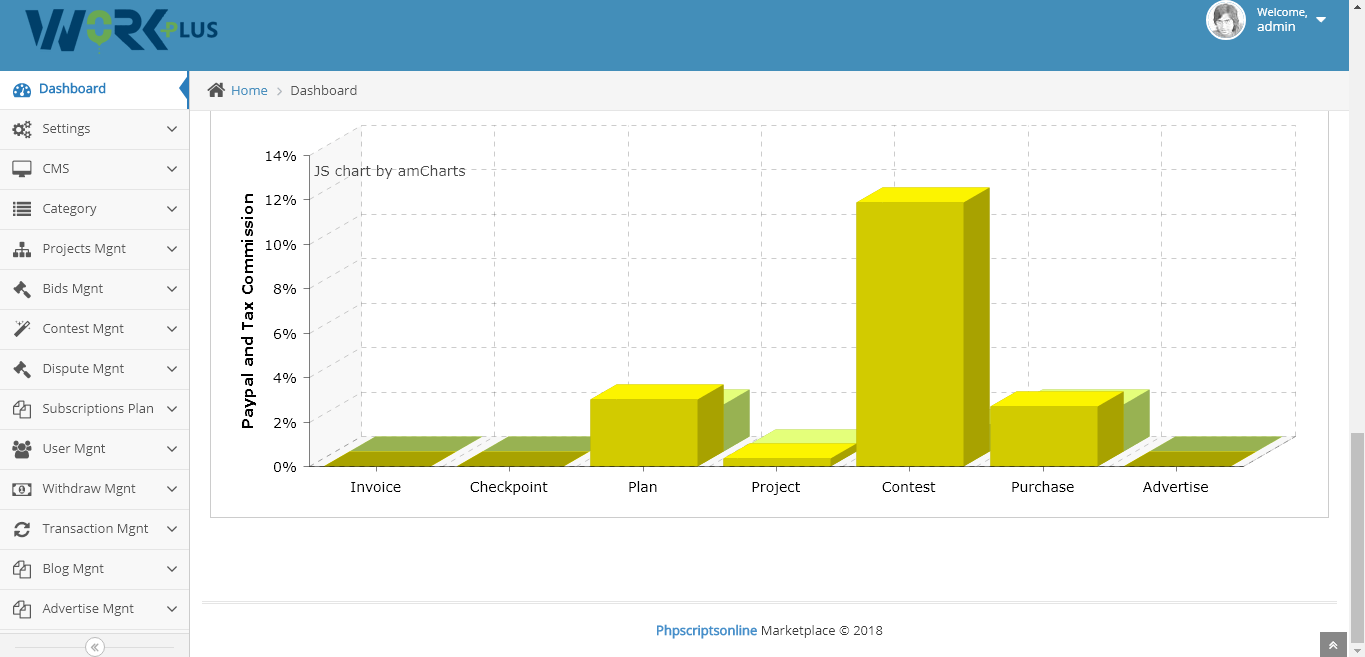Screen dimensions: 1365x657
Task: Expand the User Mgnt chevron
Action: [172, 449]
